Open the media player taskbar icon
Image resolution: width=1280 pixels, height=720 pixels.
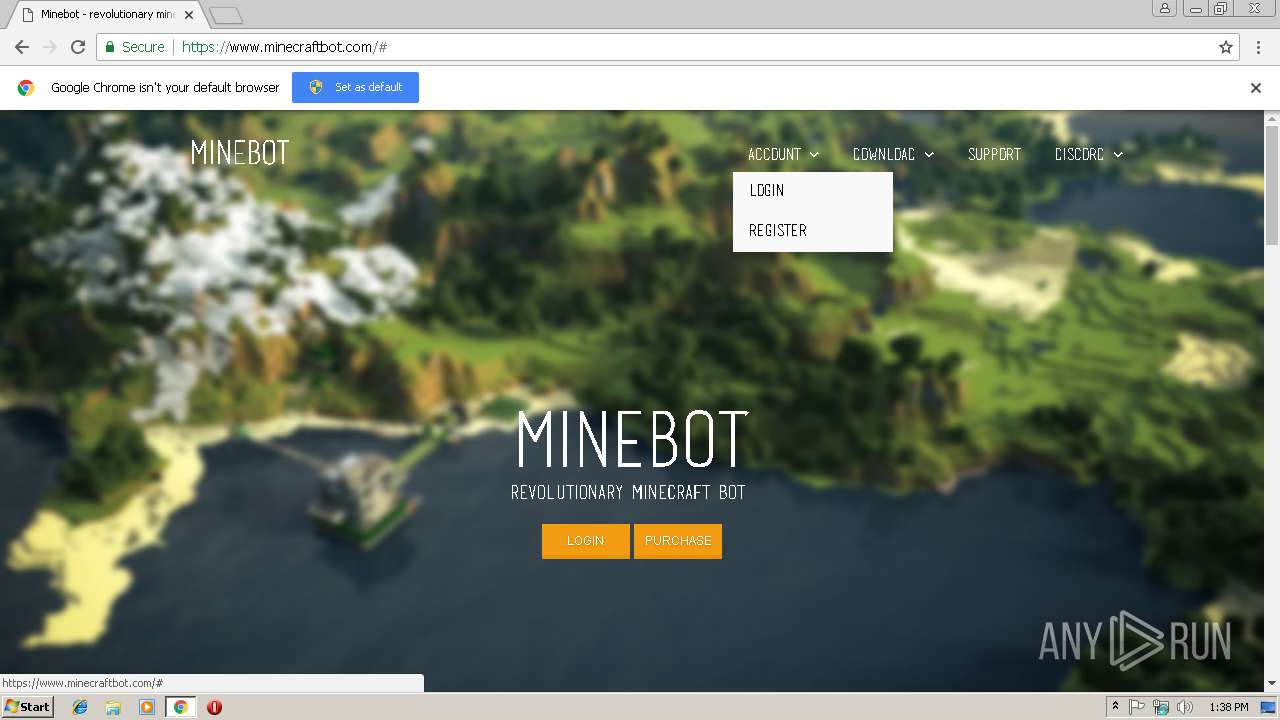[147, 707]
